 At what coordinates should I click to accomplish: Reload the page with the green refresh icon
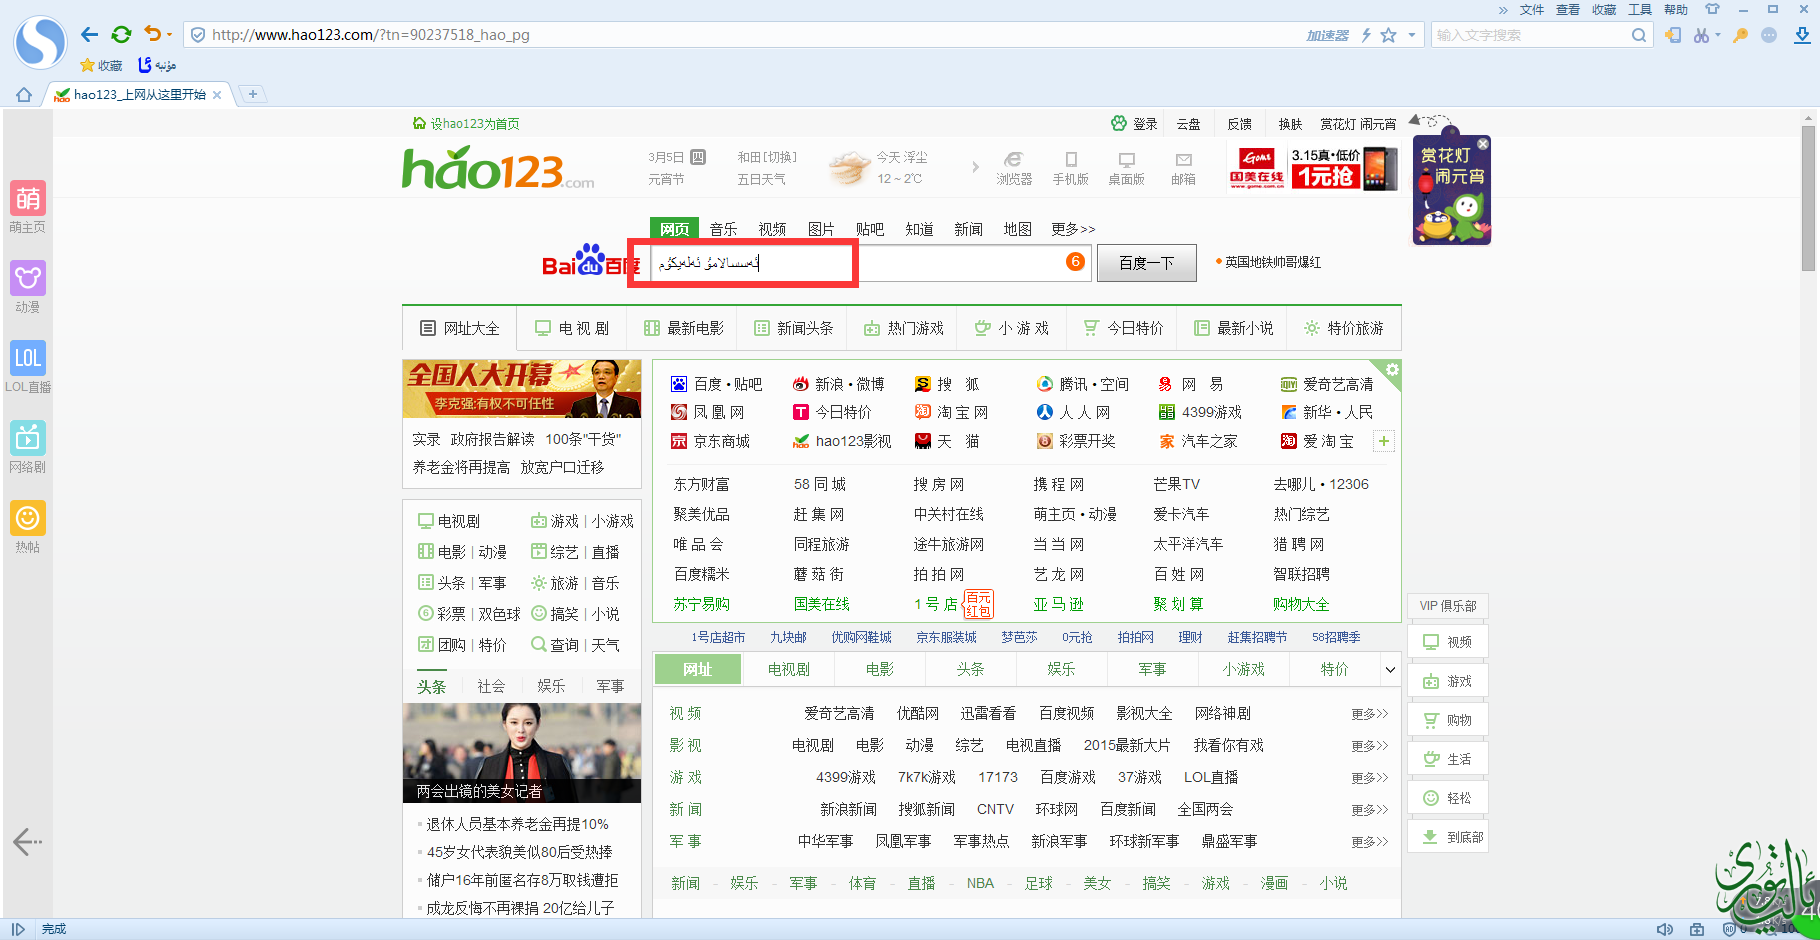(x=121, y=35)
